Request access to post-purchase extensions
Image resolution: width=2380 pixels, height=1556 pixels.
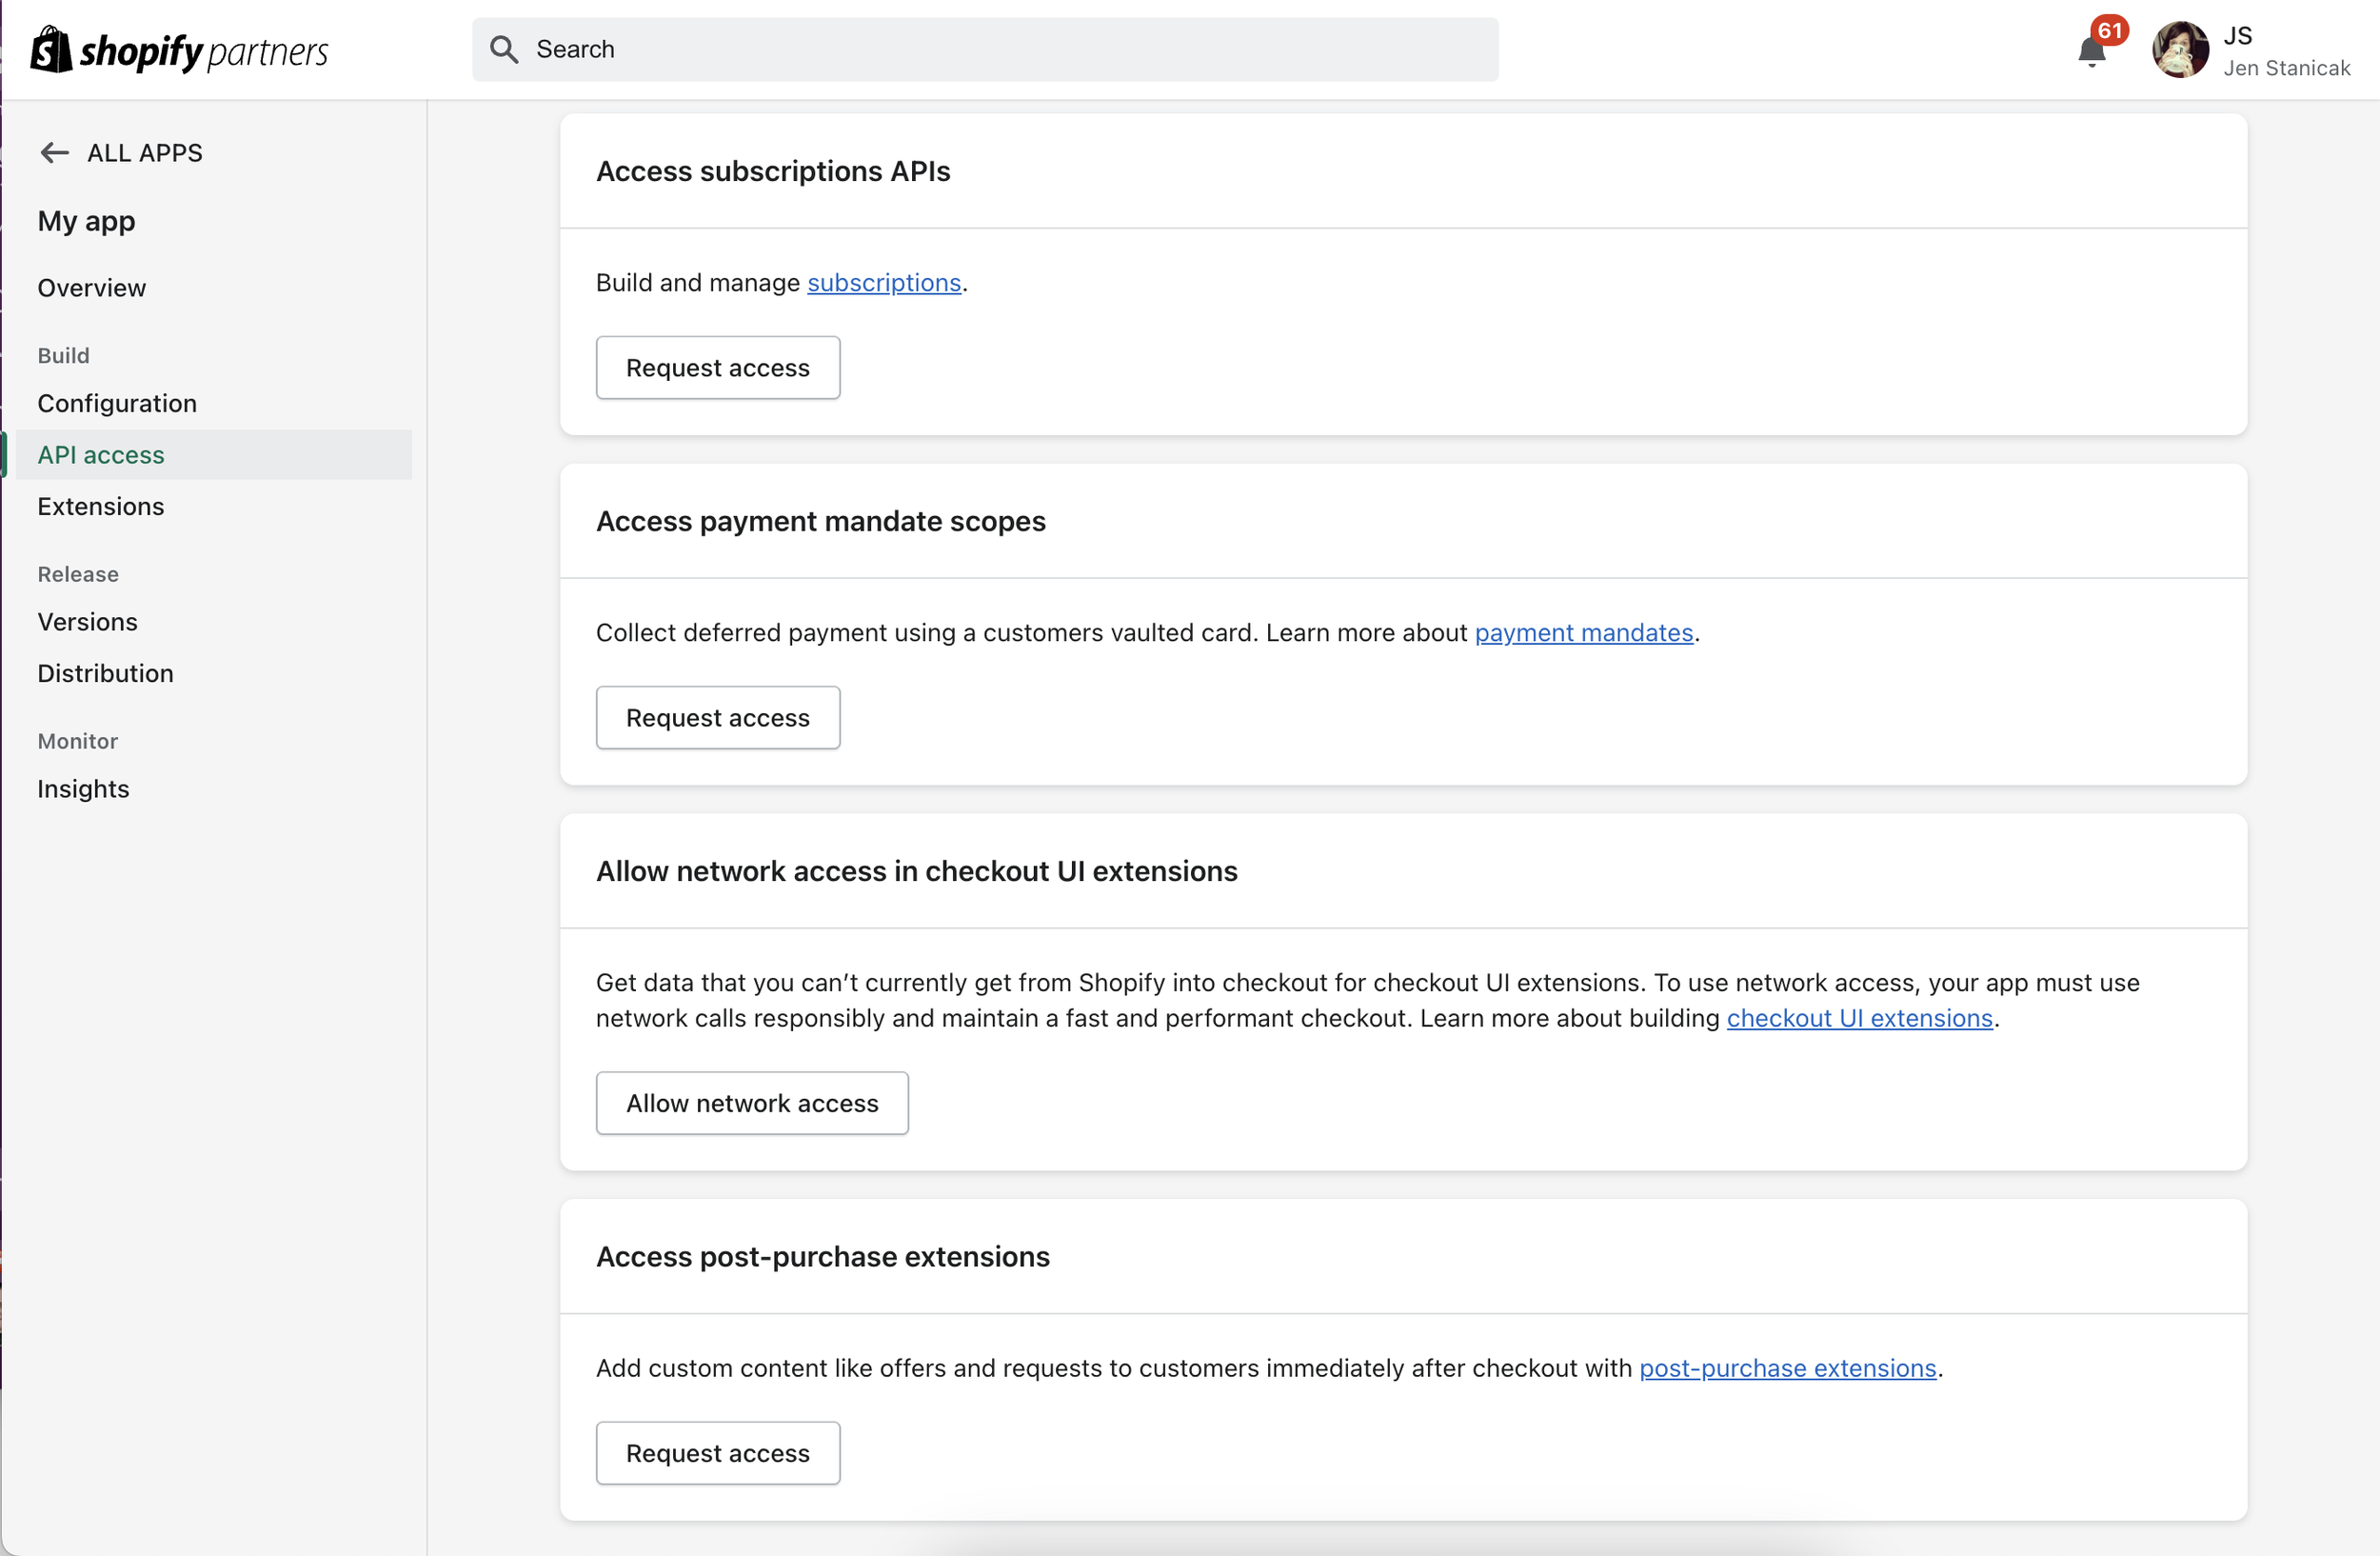click(718, 1453)
